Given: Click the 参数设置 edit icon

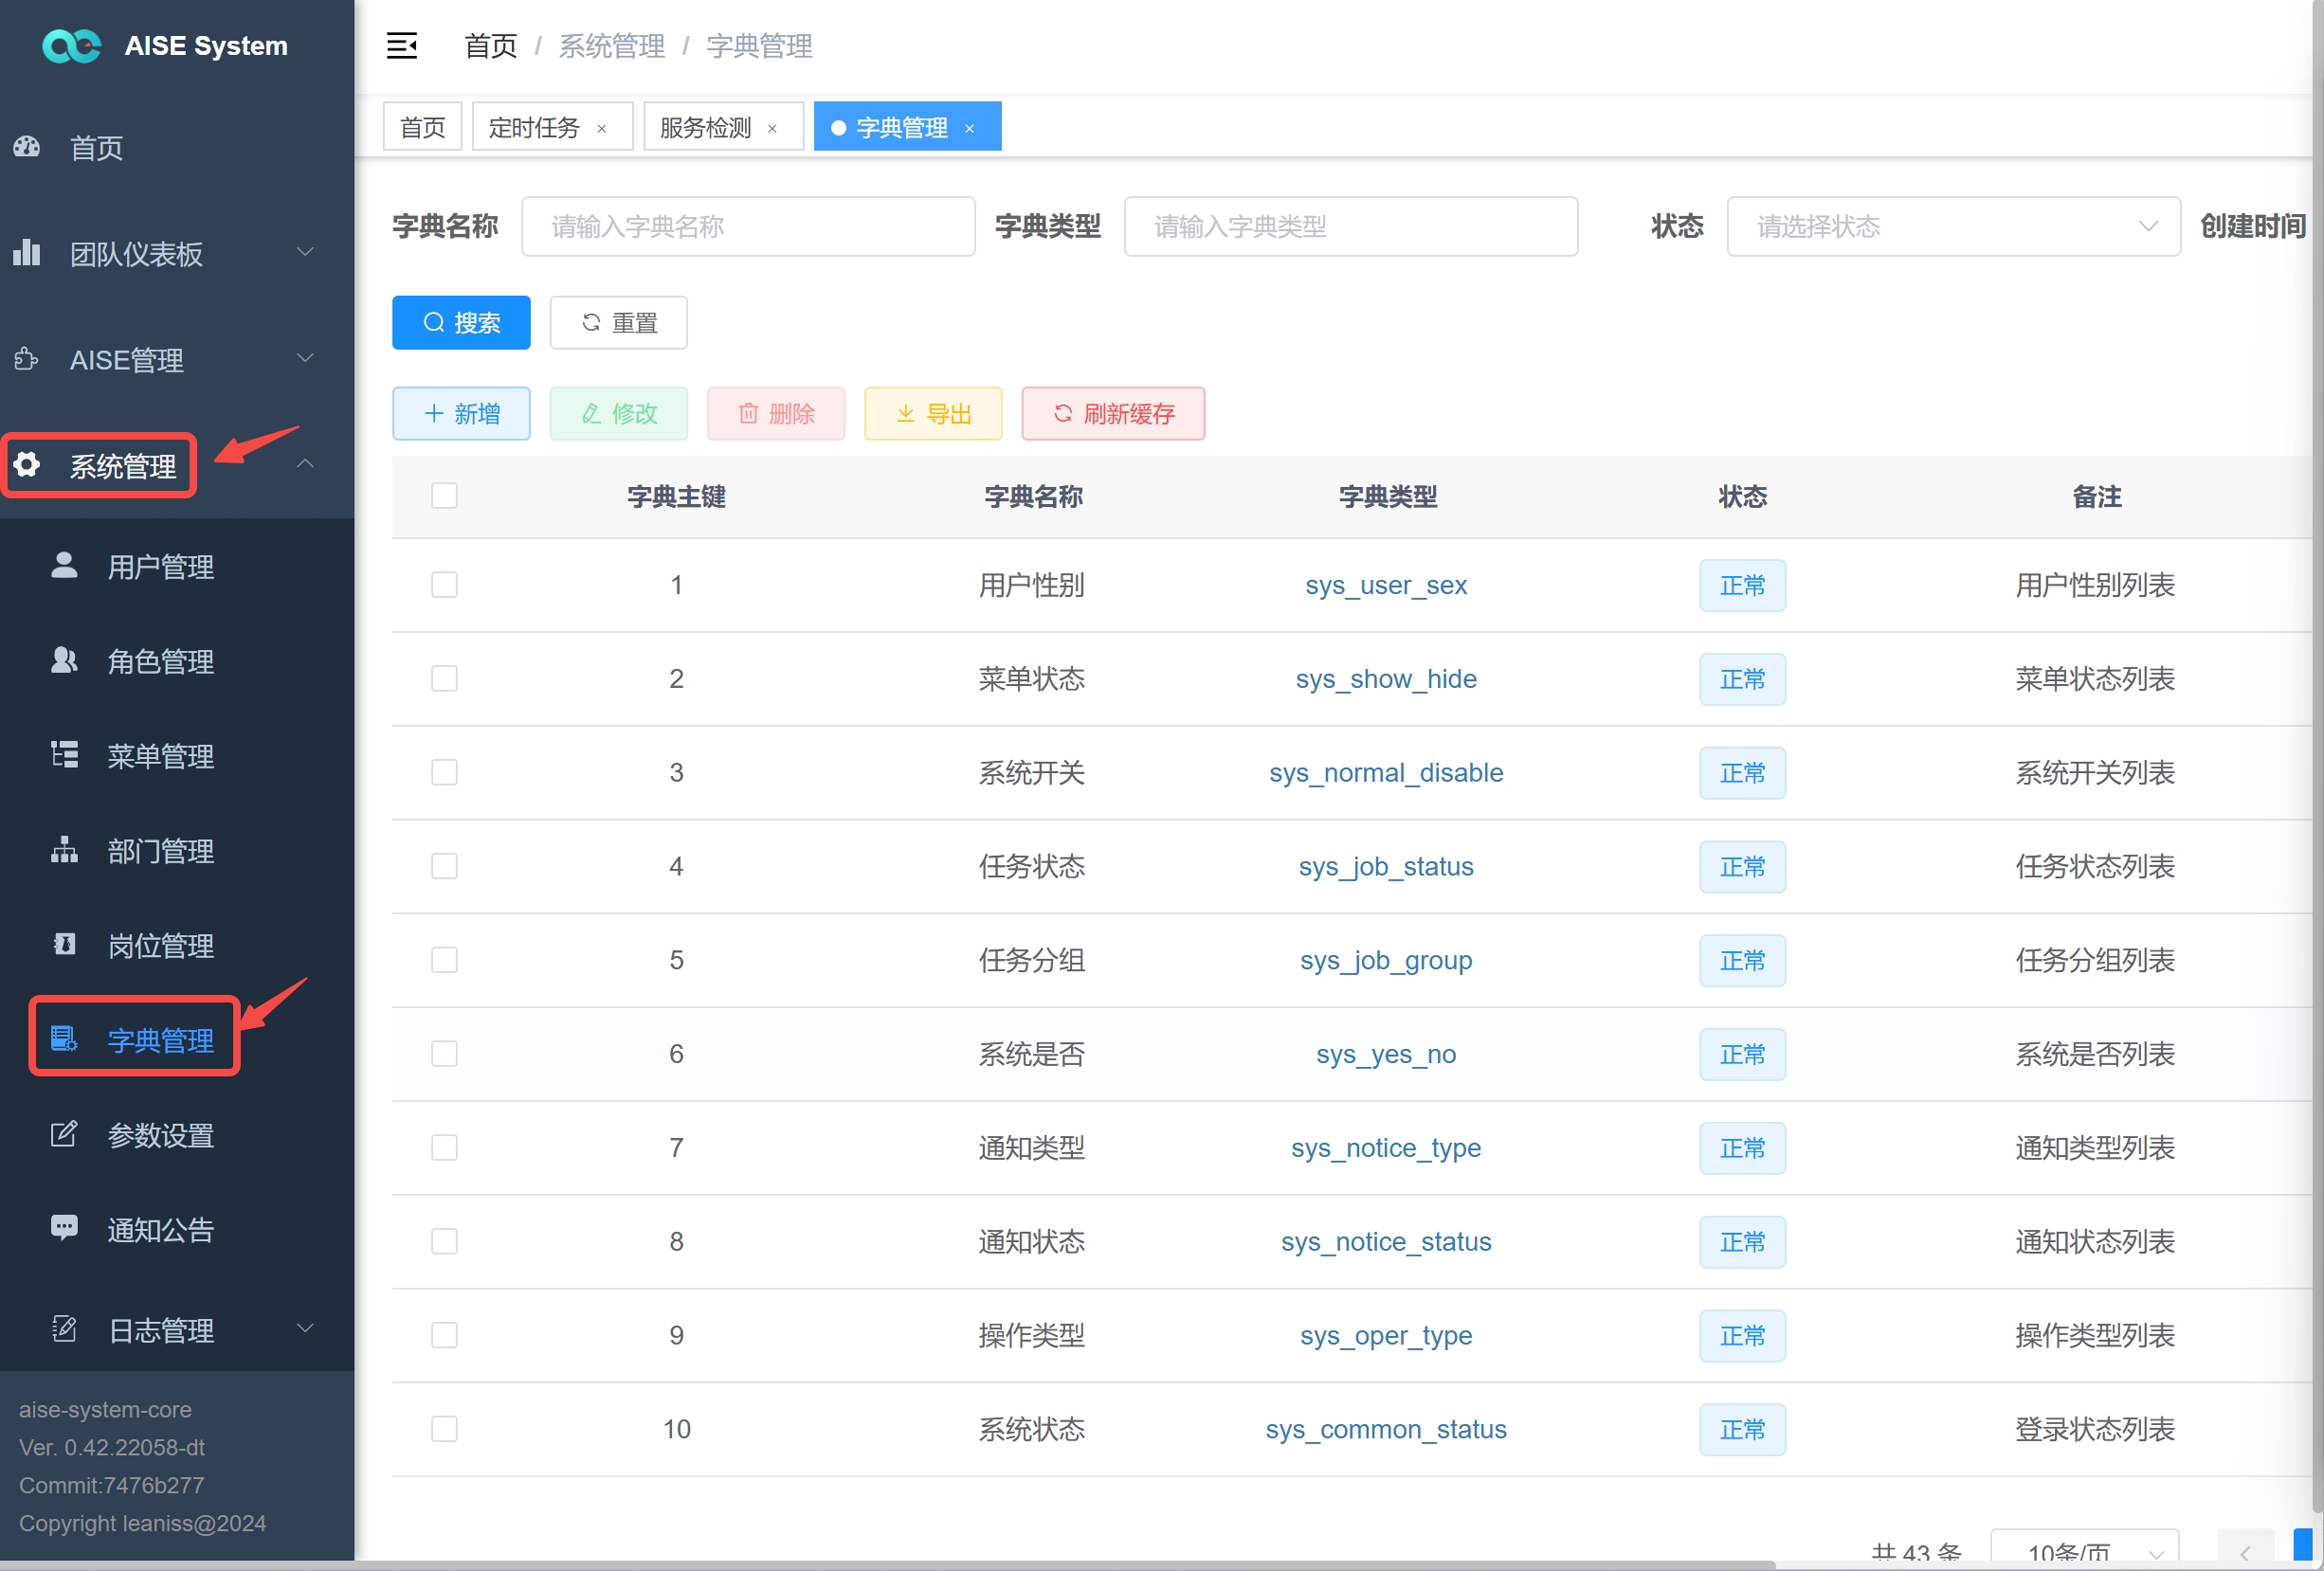Looking at the screenshot, I should 64,1134.
